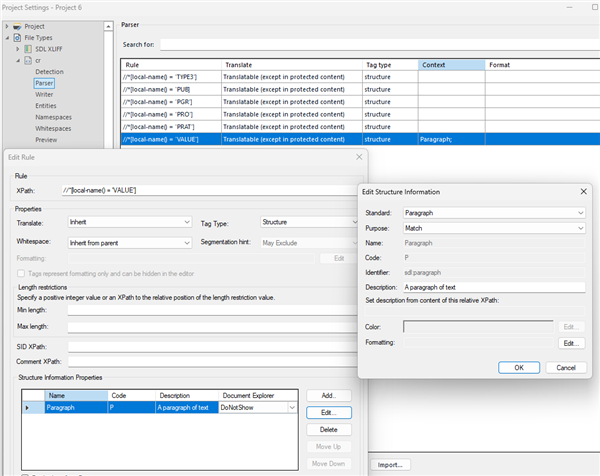
Task: Select Whitespaces in the settings tree
Action: point(53,129)
